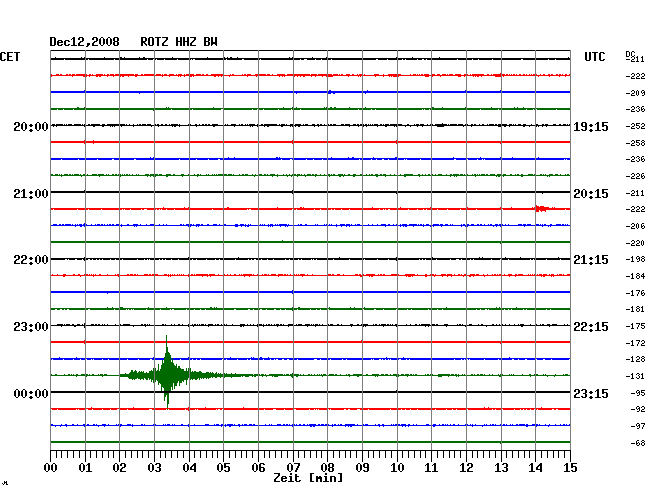
Task: Select minute tick label 05
Action: pyautogui.click(x=223, y=467)
